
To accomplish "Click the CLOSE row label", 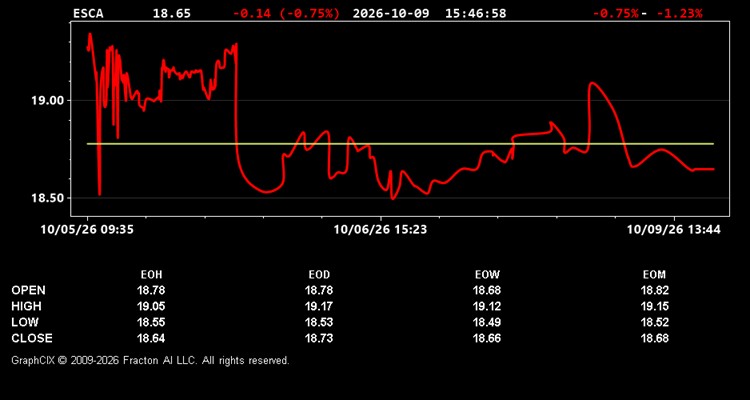I will coord(32,338).
